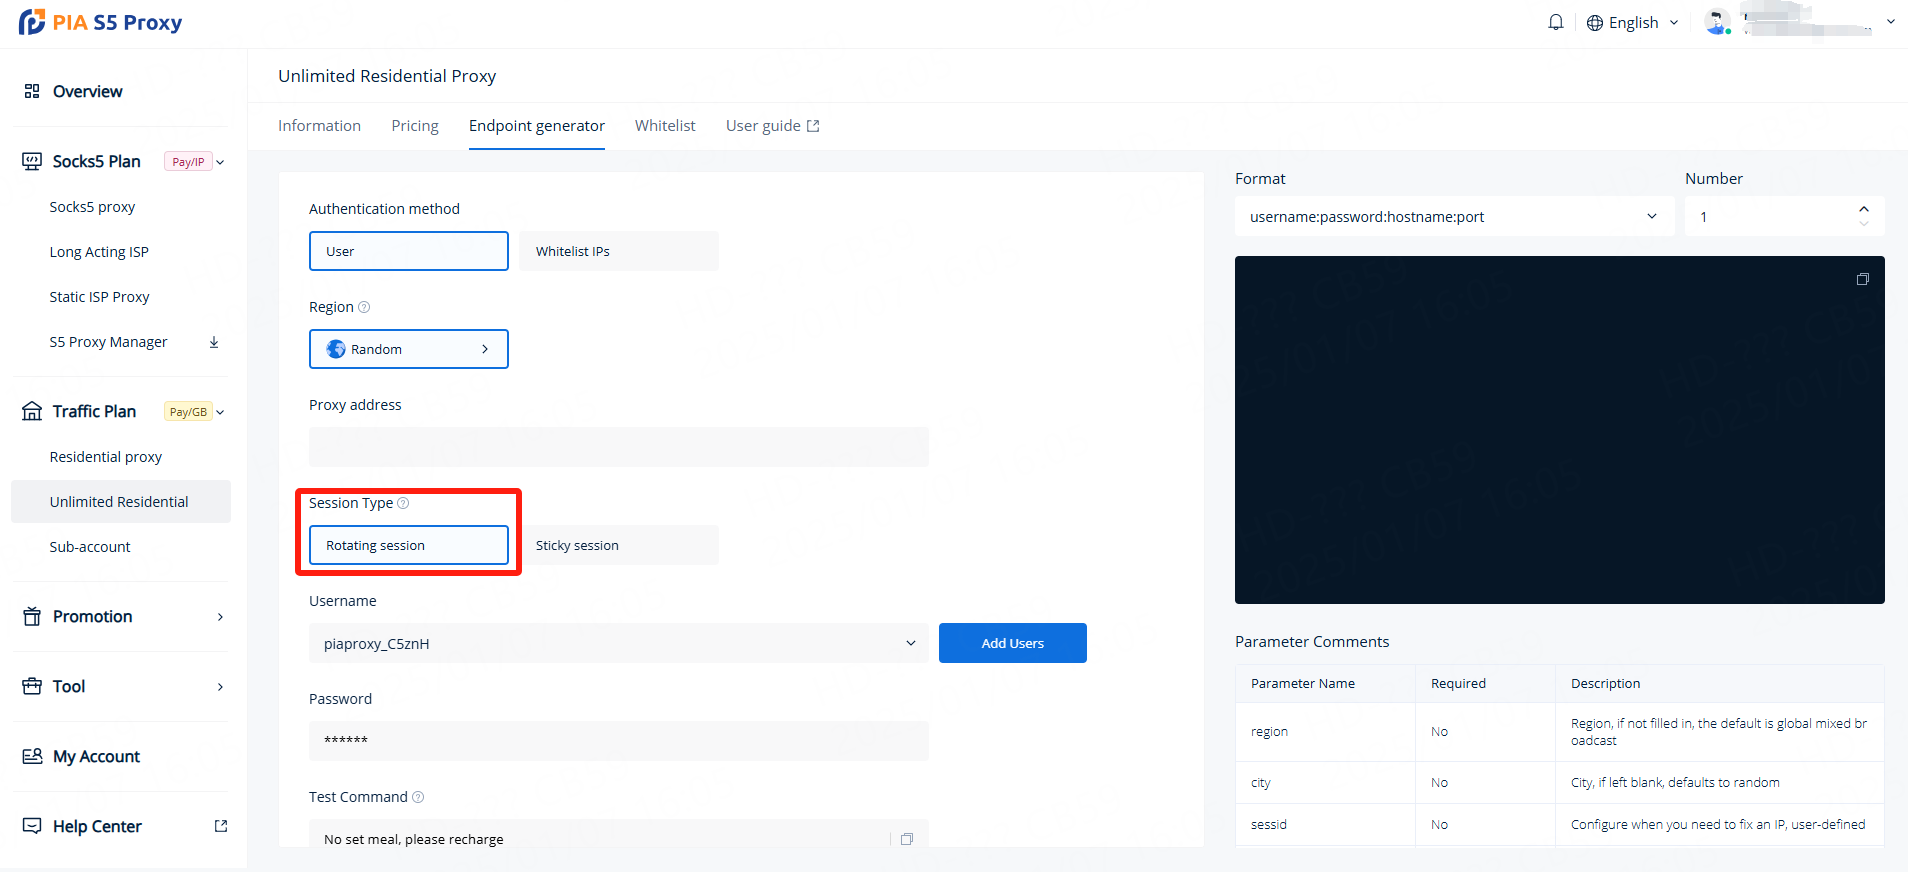Viewport: 1908px width, 872px height.
Task: Click the Region help question mark icon
Action: (x=364, y=307)
